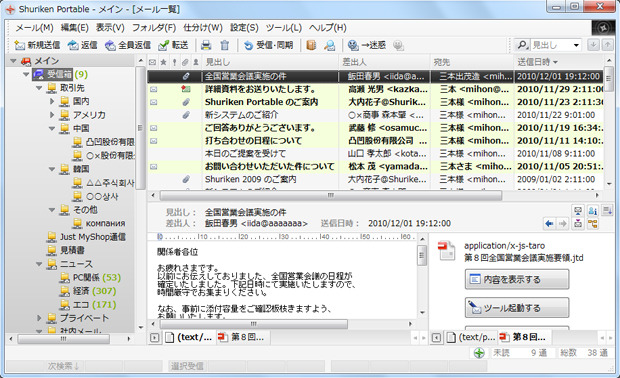The height and width of the screenshot is (378, 620).
Task: Click the paperclip attachment column header
Action: tap(185, 62)
